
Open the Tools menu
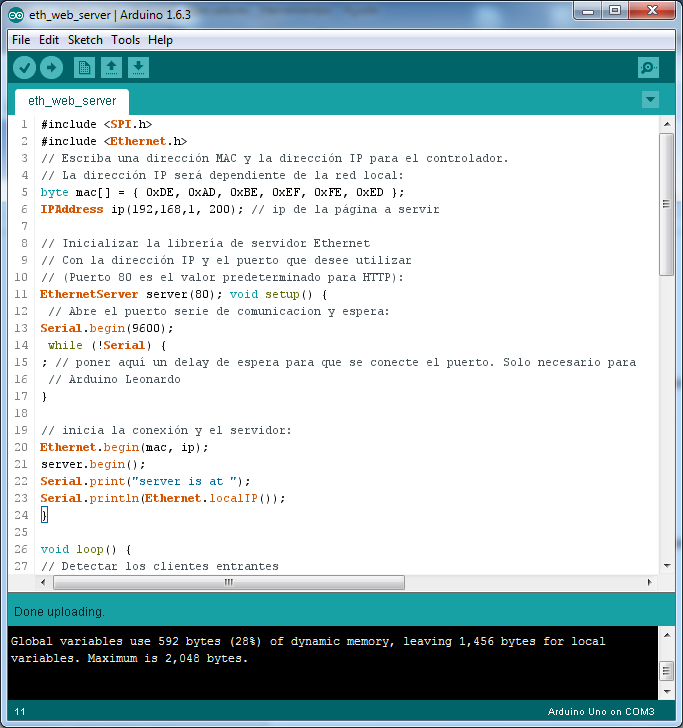125,40
